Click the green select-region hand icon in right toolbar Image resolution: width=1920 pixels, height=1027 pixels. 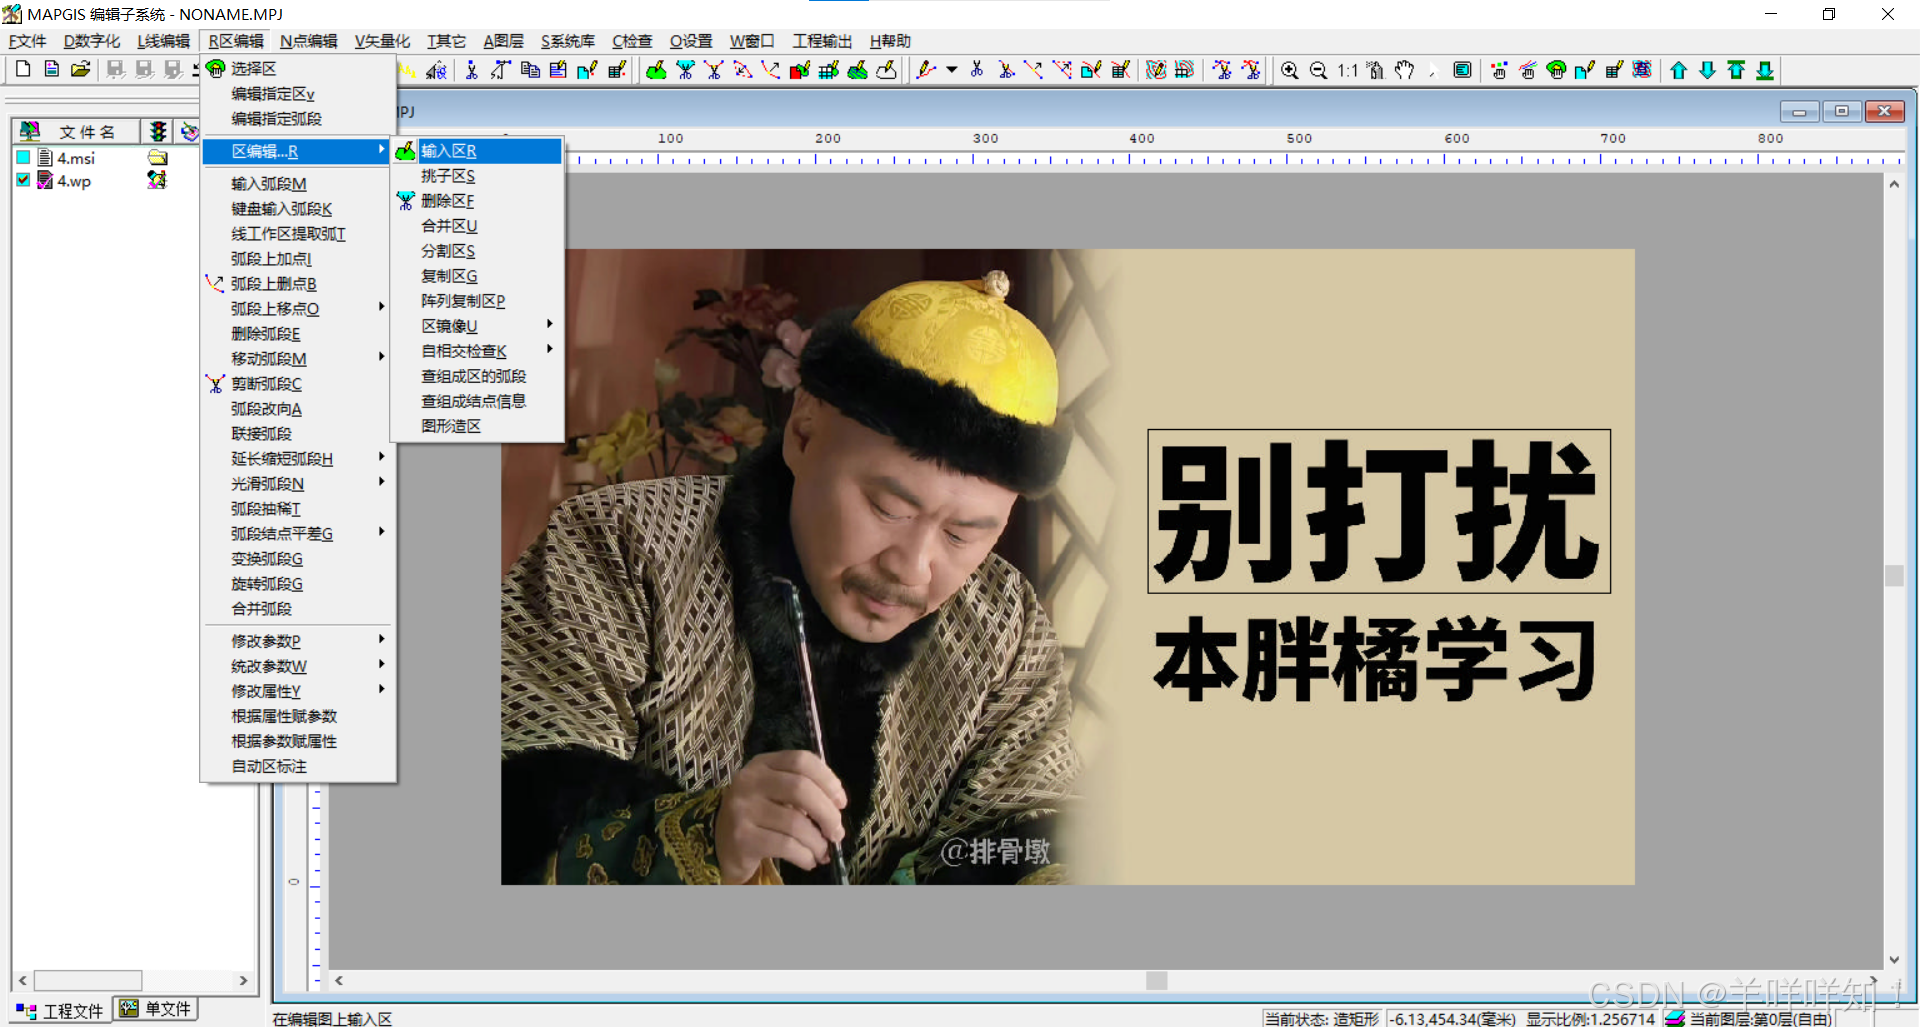1556,70
